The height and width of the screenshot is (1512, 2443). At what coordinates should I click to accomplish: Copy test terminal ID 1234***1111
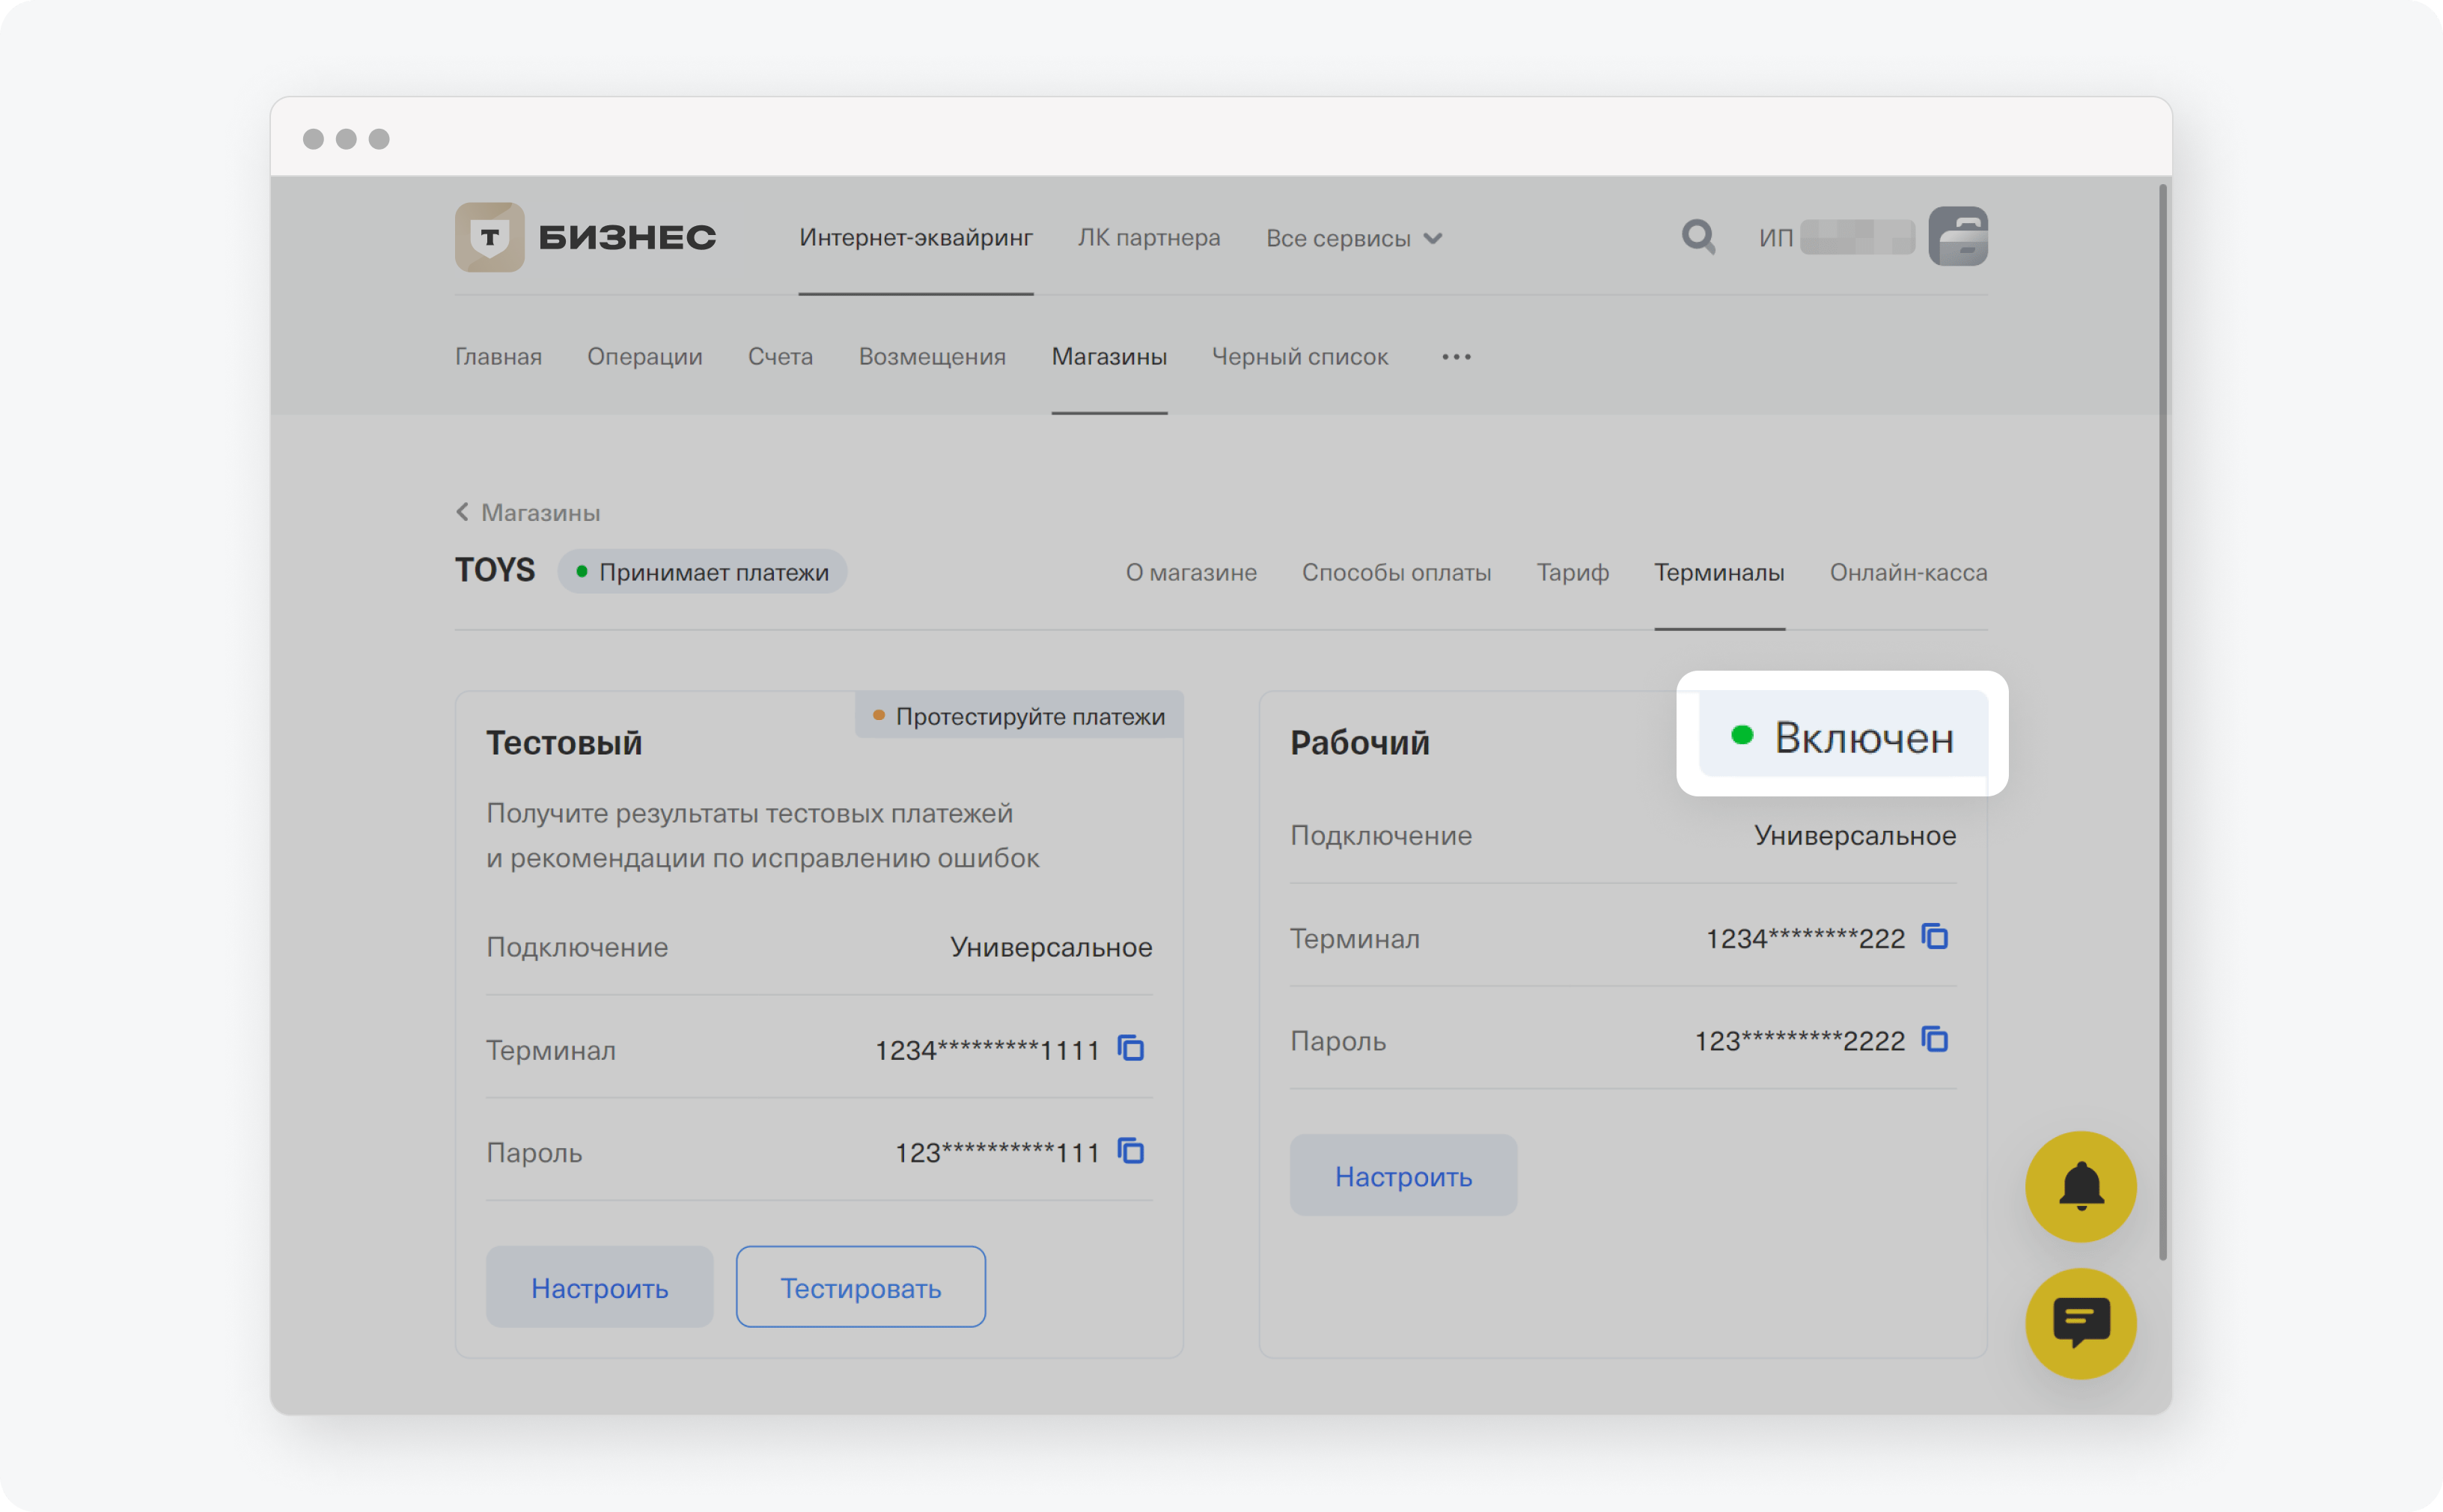tap(1131, 1049)
